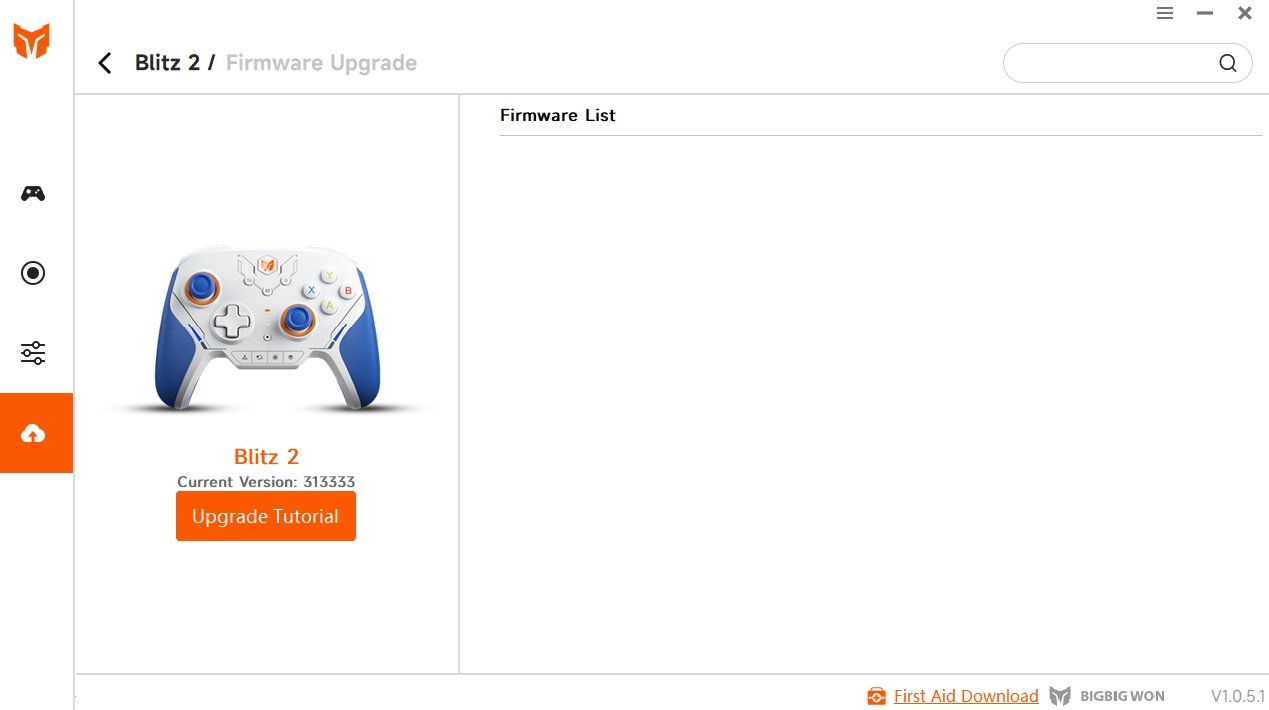Viewport: 1269px width, 710px height.
Task: Click the Firmware Upgrade breadcrumb label
Action: (x=321, y=63)
